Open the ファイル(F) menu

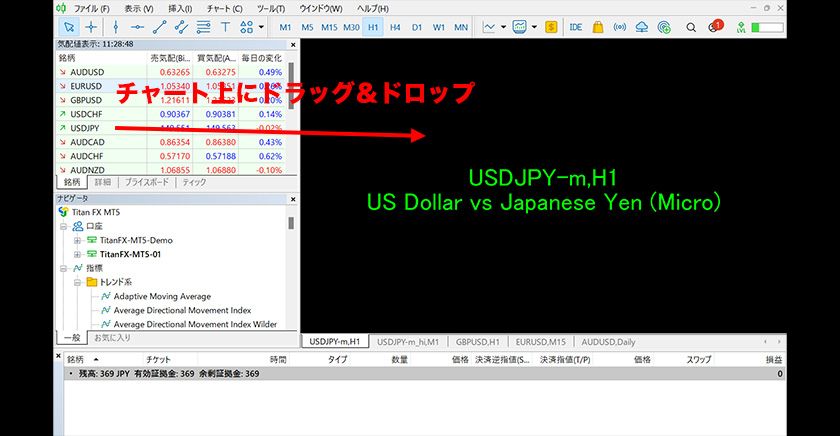click(x=91, y=9)
